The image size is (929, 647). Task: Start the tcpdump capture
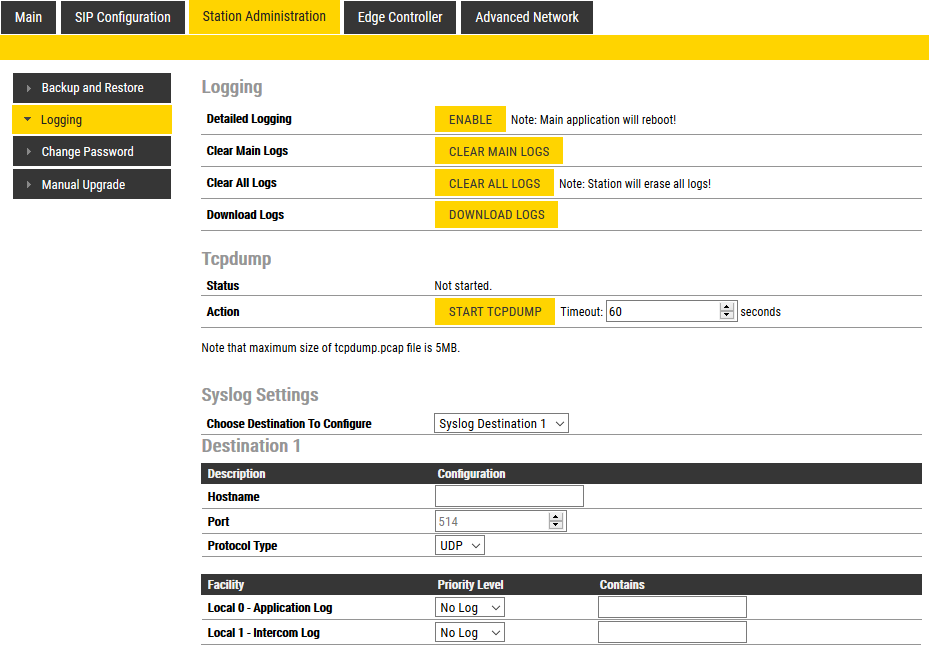pyautogui.click(x=495, y=312)
